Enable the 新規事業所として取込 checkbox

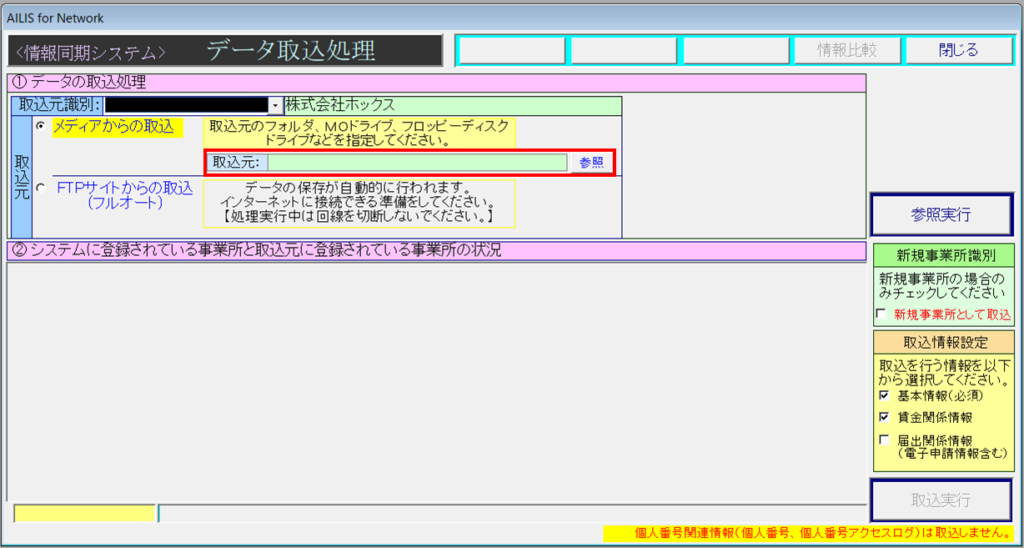point(881,314)
